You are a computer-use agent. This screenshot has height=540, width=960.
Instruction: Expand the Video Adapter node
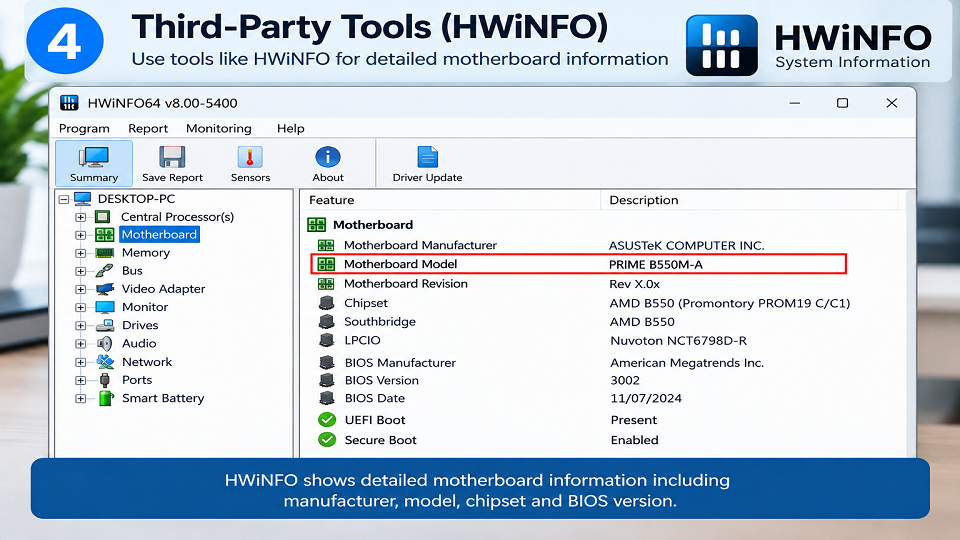(80, 289)
